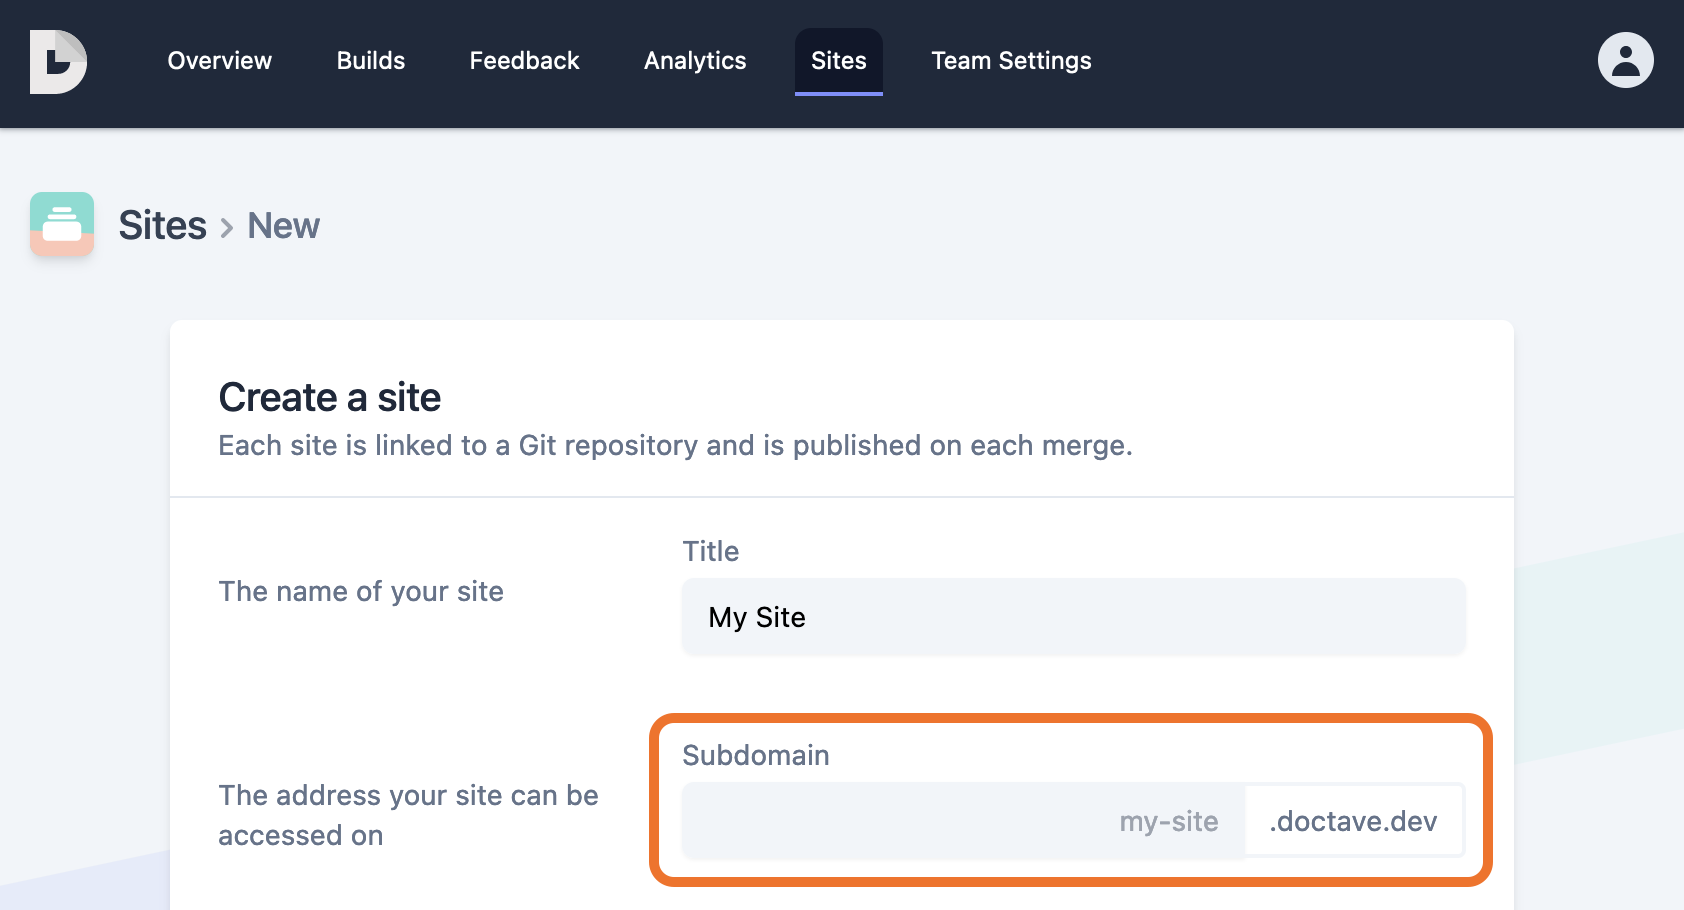Open Team Settings

click(1011, 61)
